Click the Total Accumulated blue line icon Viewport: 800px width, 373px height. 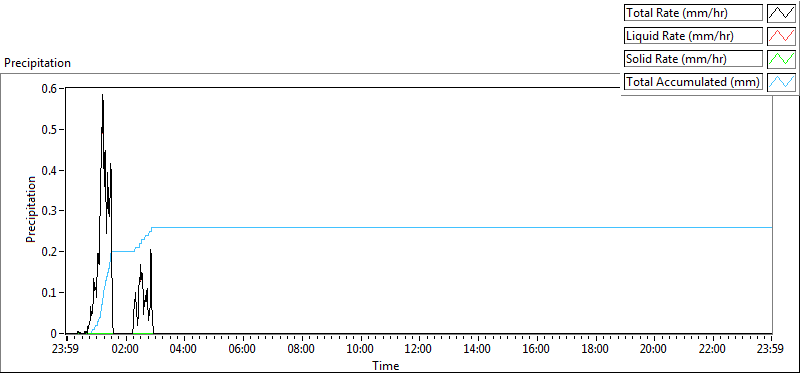[781, 81]
